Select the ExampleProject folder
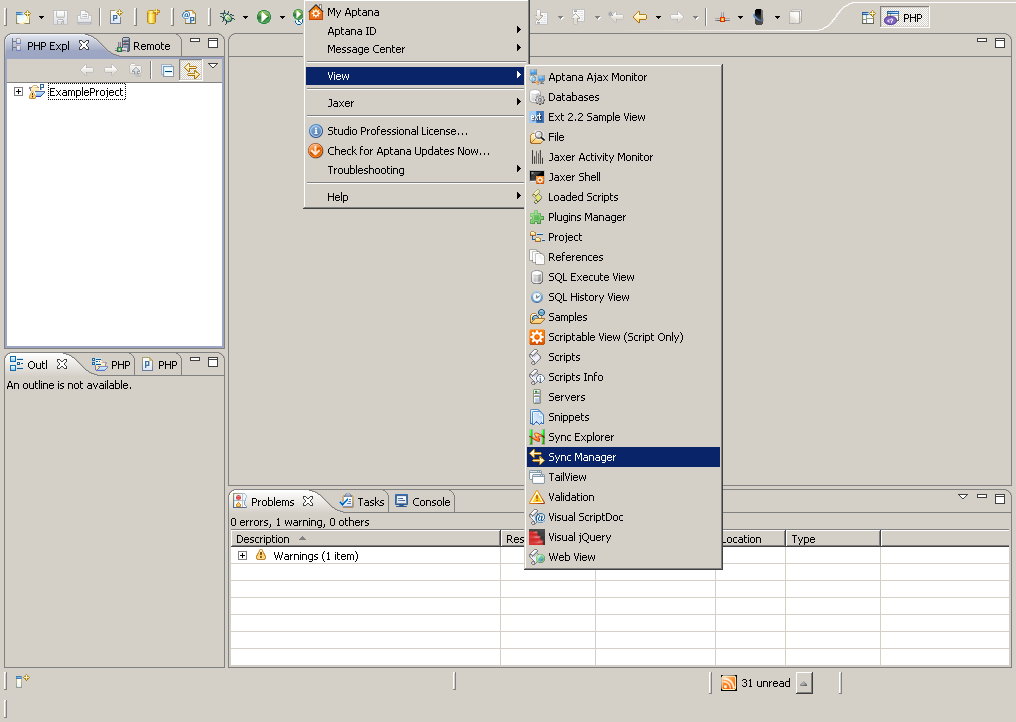The image size is (1016, 722). (x=86, y=92)
